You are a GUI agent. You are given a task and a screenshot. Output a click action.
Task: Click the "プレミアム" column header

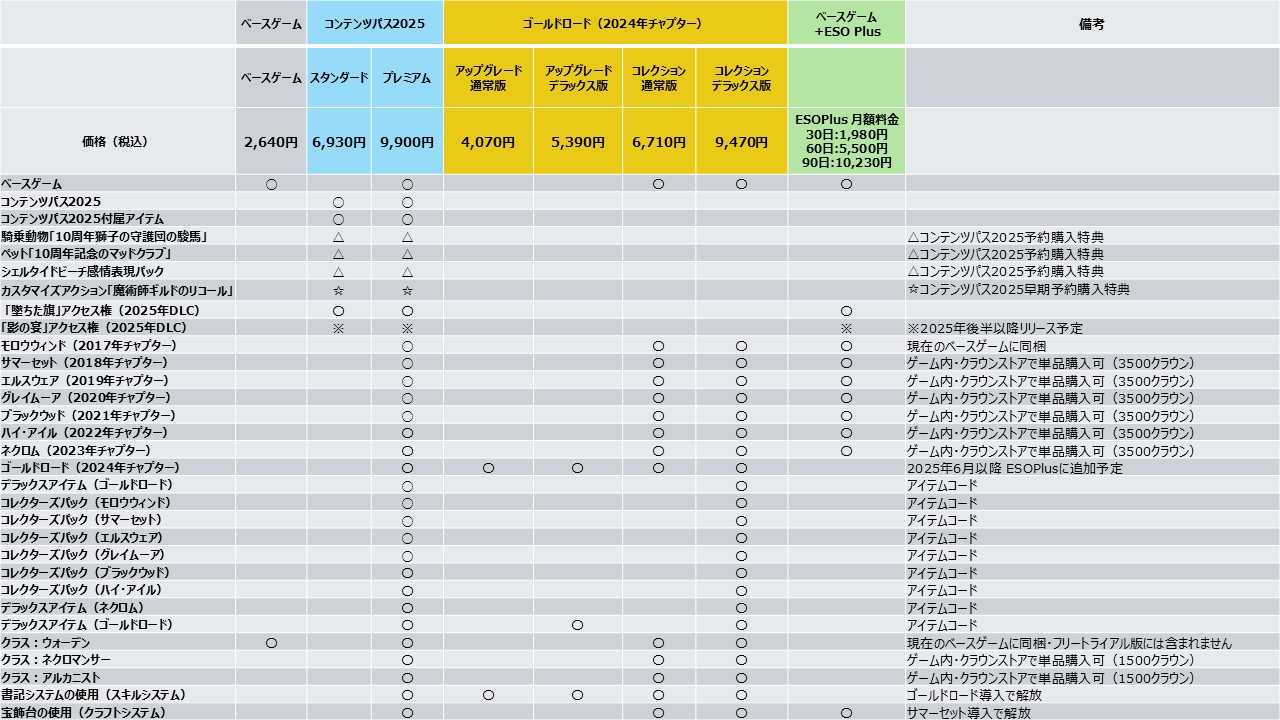tap(407, 77)
